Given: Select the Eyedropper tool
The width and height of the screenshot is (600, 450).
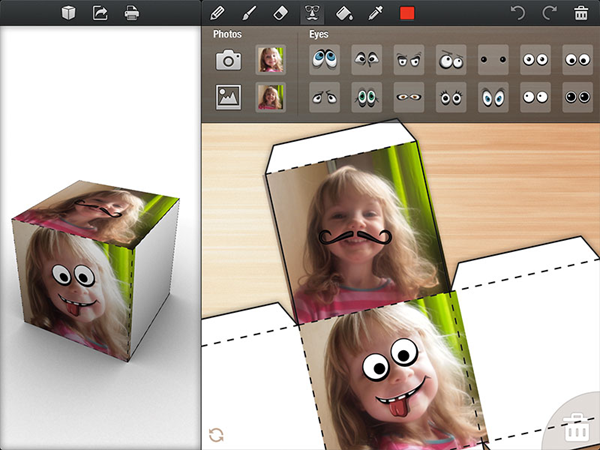Looking at the screenshot, I should click(375, 13).
